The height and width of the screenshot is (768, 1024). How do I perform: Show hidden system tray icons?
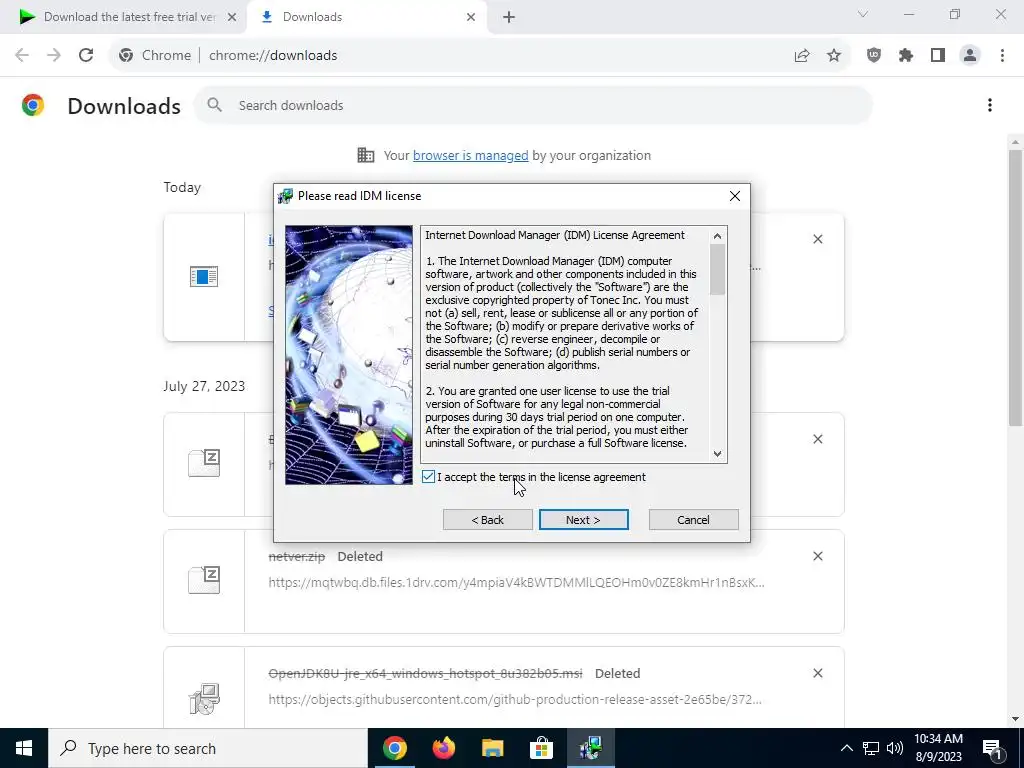pyautogui.click(x=846, y=748)
